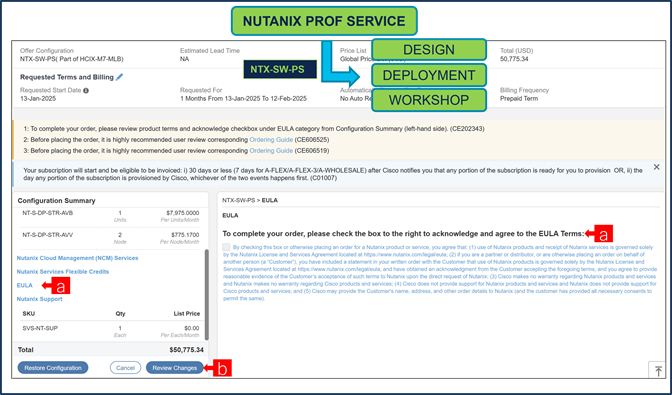Click the green WORKSHOP label
The width and height of the screenshot is (672, 395).
429,100
